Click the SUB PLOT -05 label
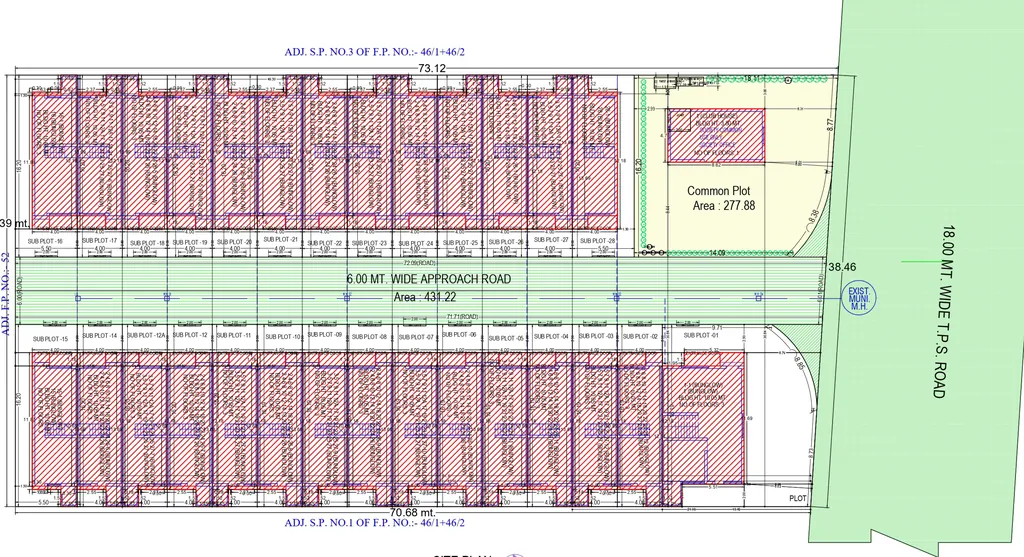Viewport: 1024px width, 557px height. pos(506,338)
